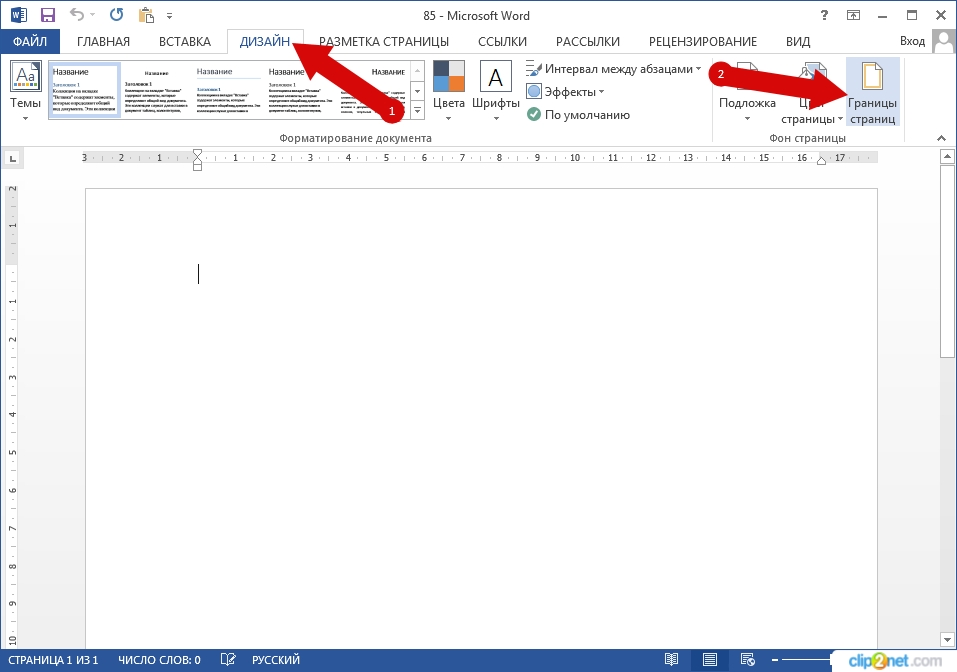Undo the last action
This screenshot has height=672, width=957.
click(76, 15)
